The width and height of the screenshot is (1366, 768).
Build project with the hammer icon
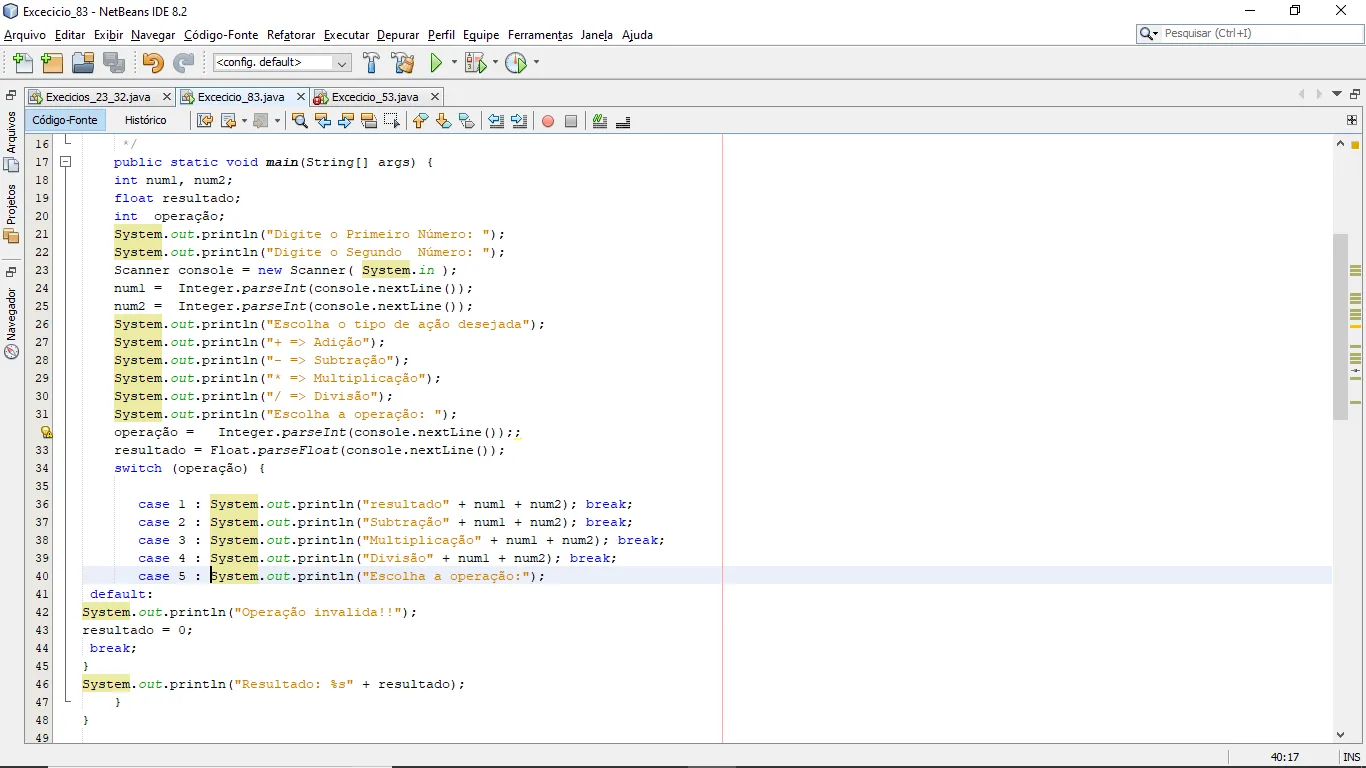[x=371, y=63]
